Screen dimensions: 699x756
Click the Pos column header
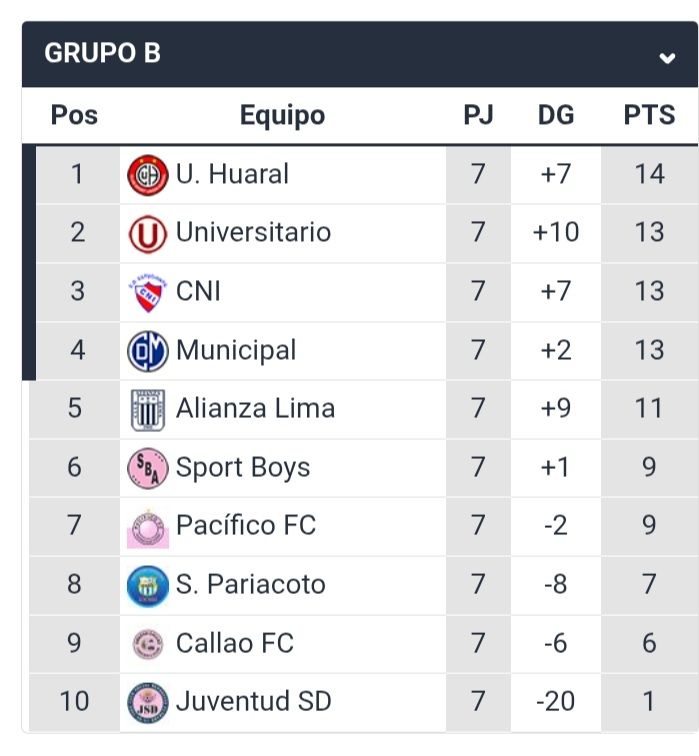[x=75, y=115]
